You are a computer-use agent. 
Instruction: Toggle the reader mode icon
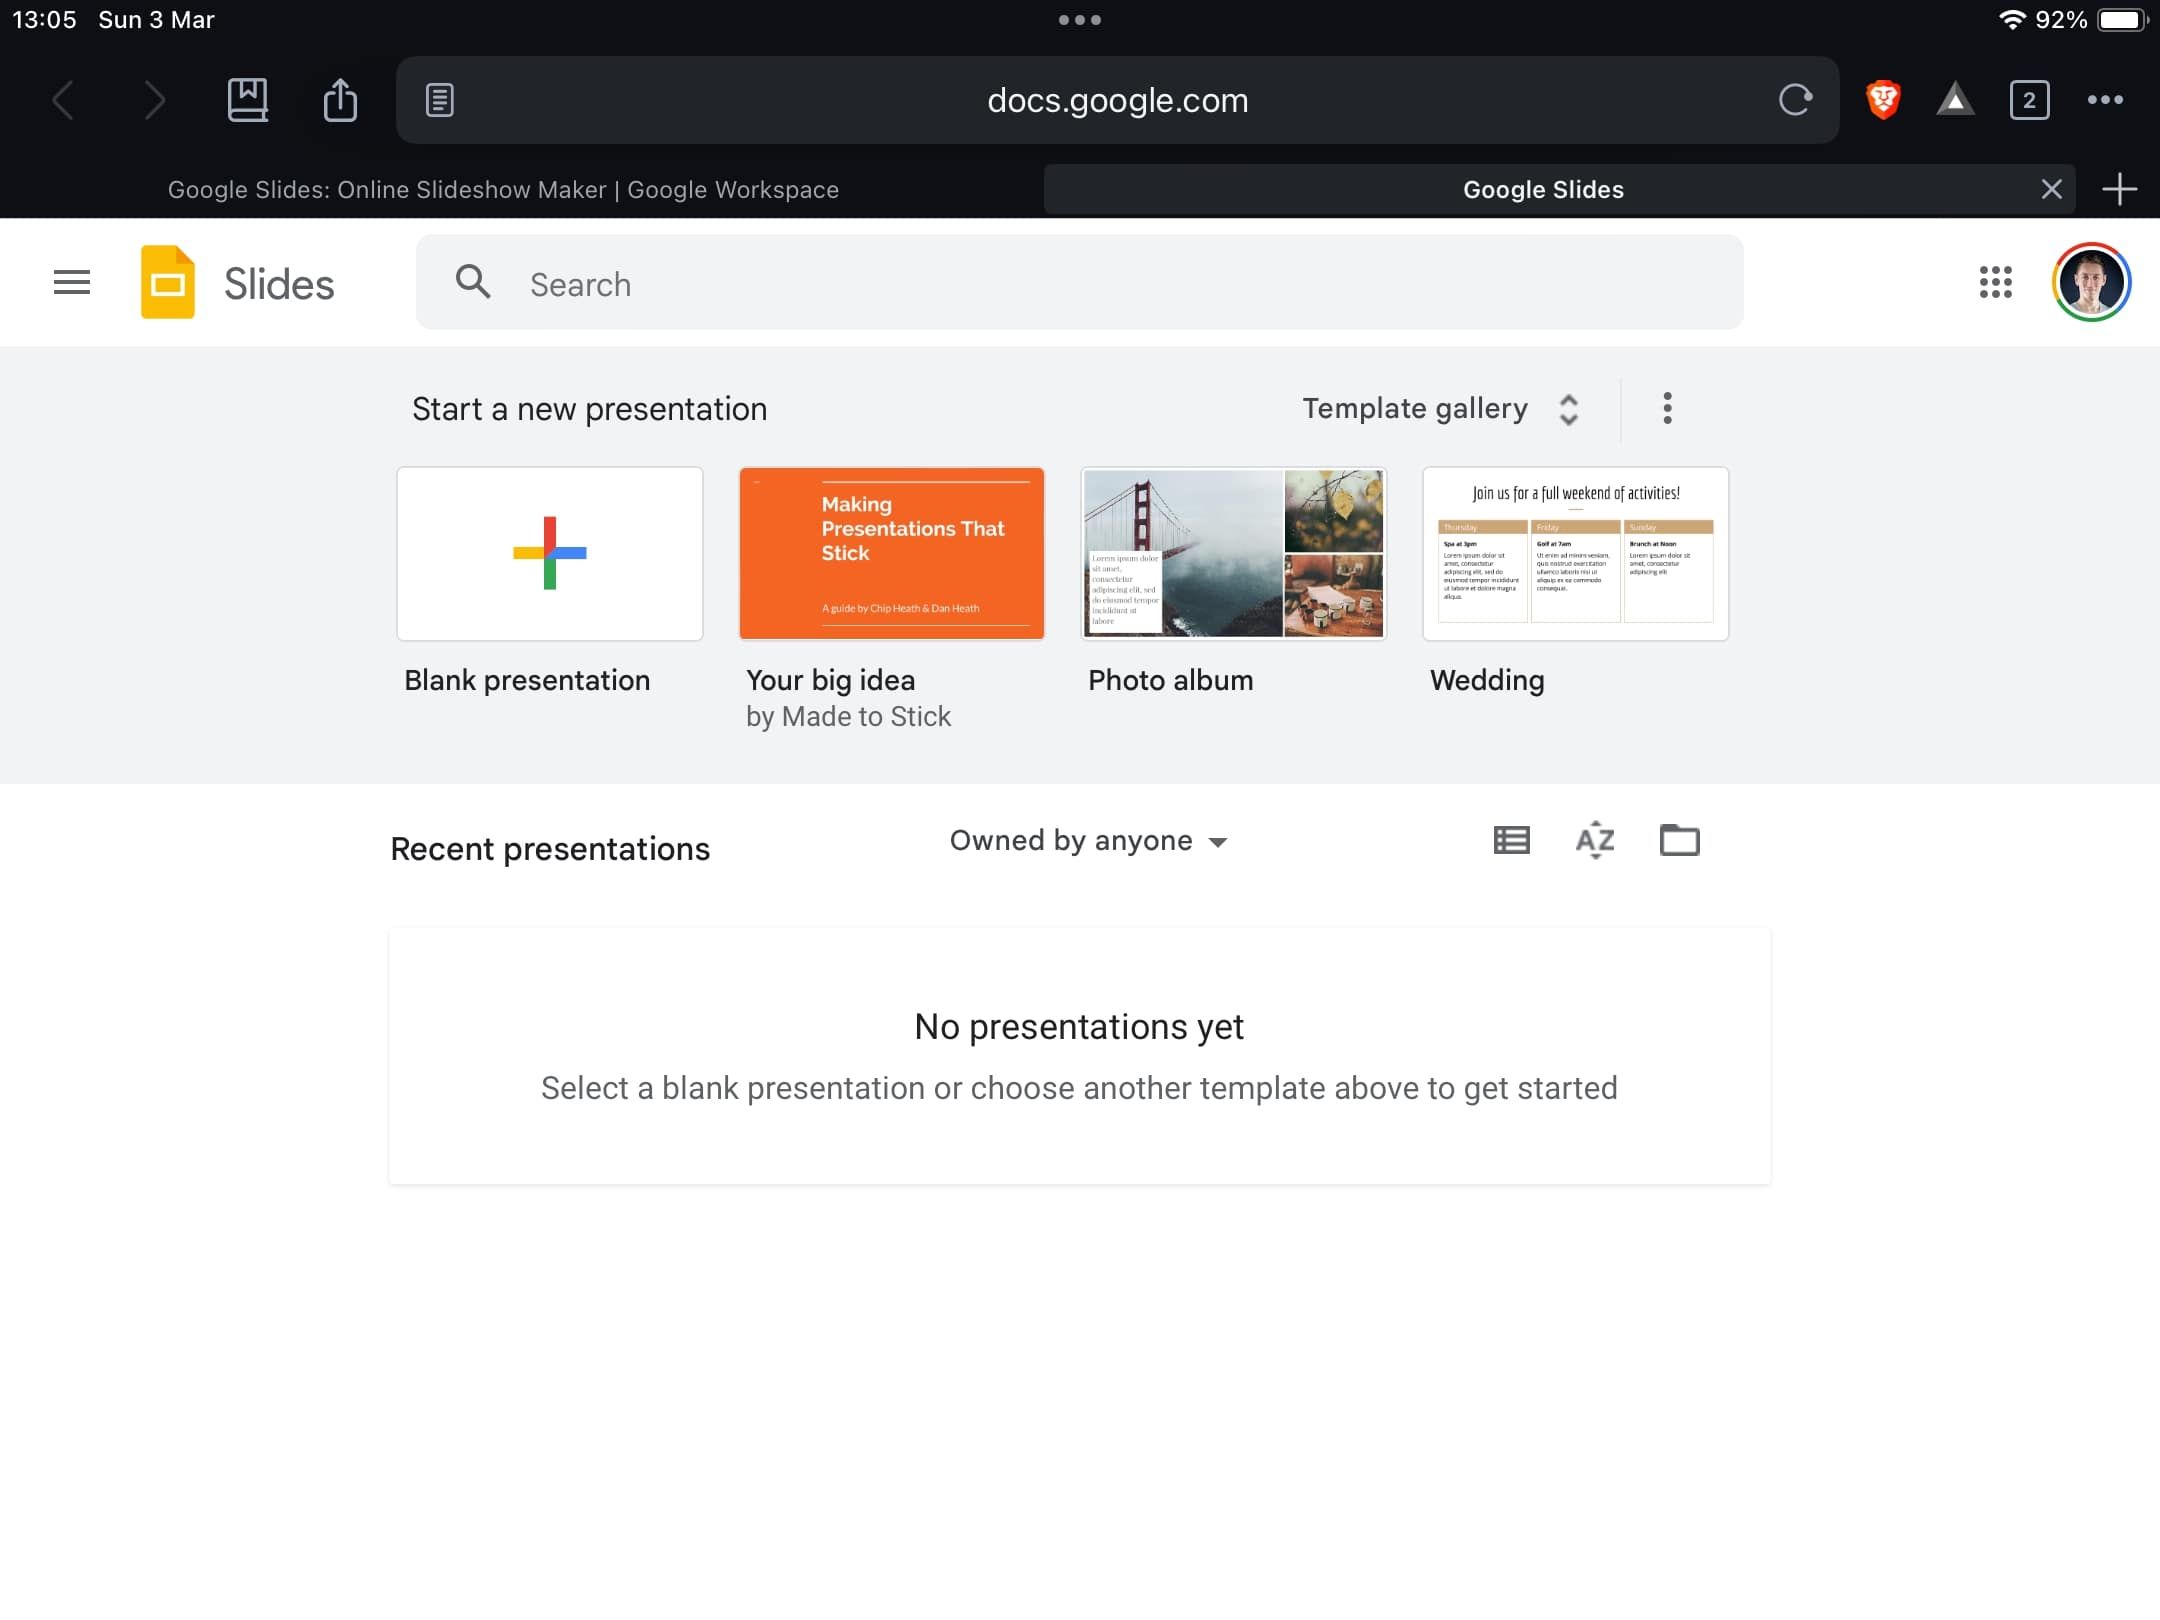click(440, 100)
